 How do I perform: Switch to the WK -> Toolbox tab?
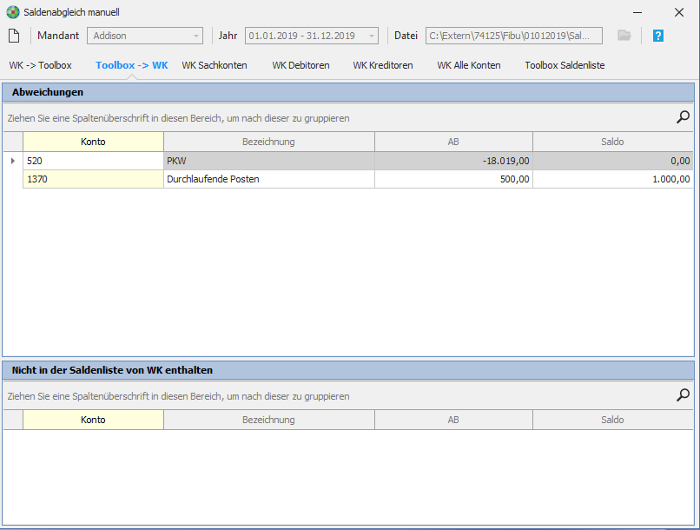[x=40, y=65]
